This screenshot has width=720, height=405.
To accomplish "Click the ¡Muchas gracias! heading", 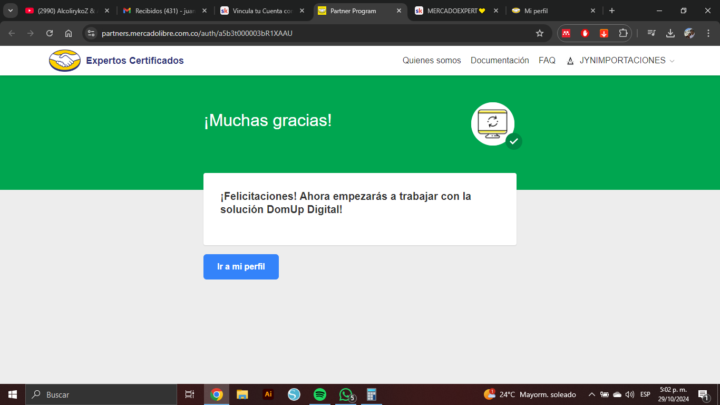I will click(x=268, y=120).
